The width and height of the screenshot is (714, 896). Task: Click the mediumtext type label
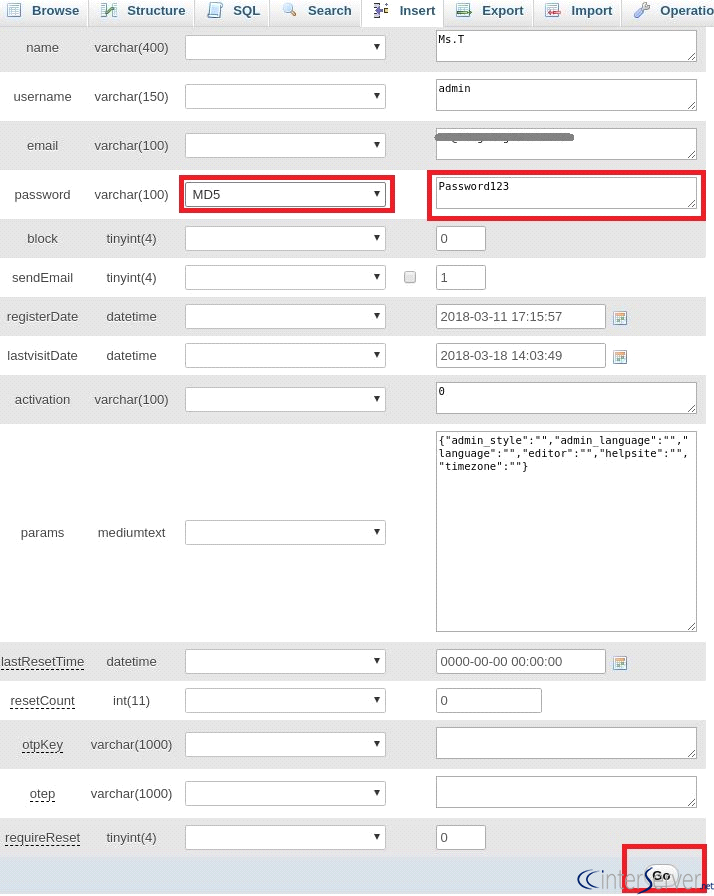click(x=131, y=533)
